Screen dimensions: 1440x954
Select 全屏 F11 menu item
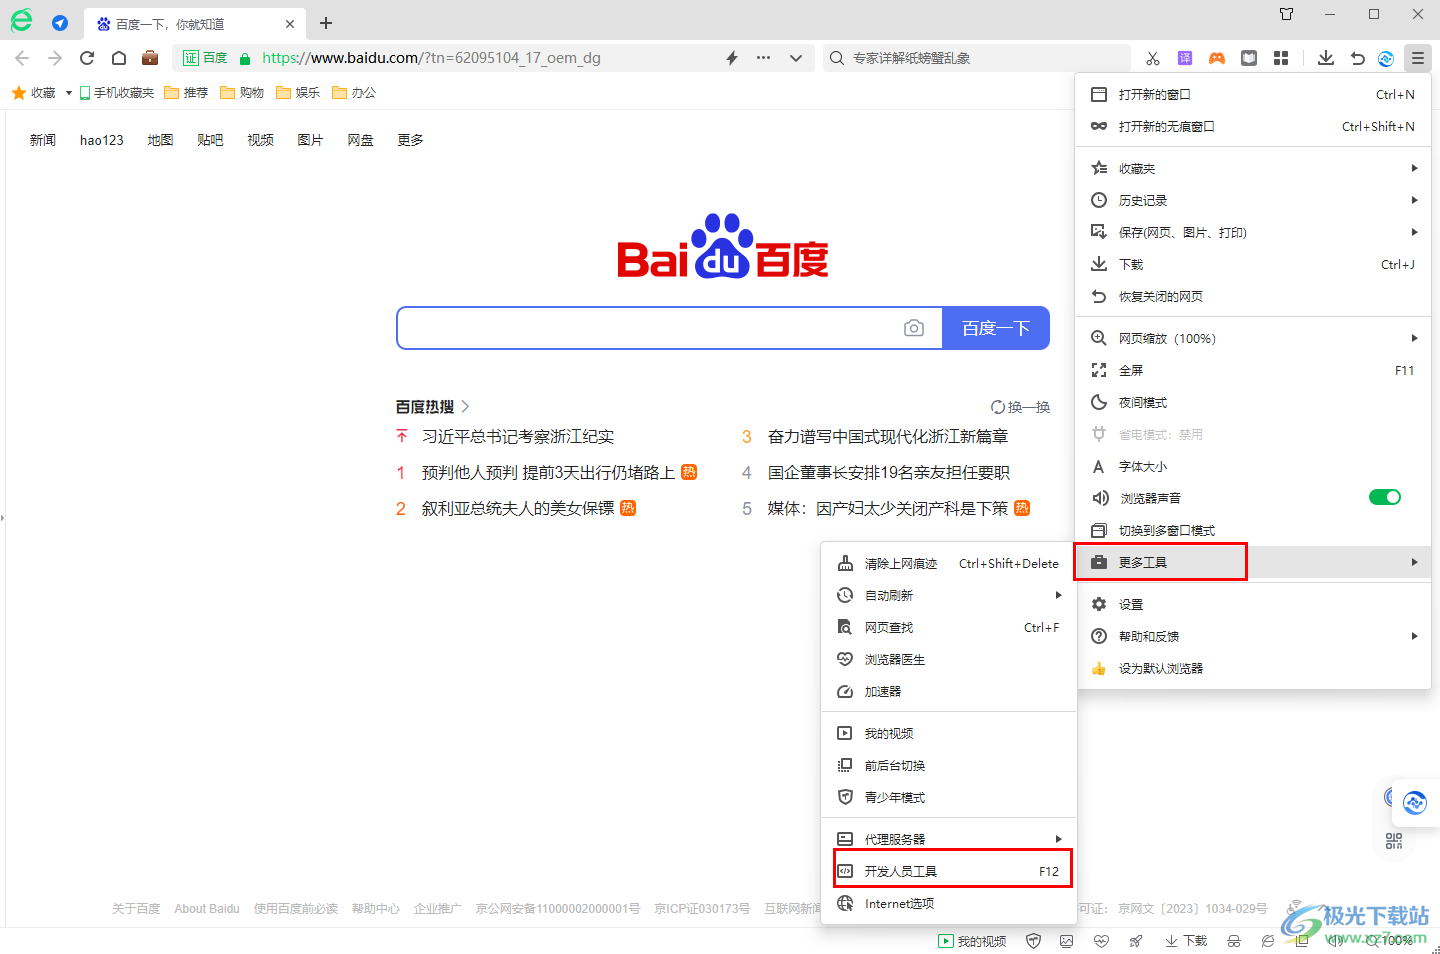(1254, 370)
